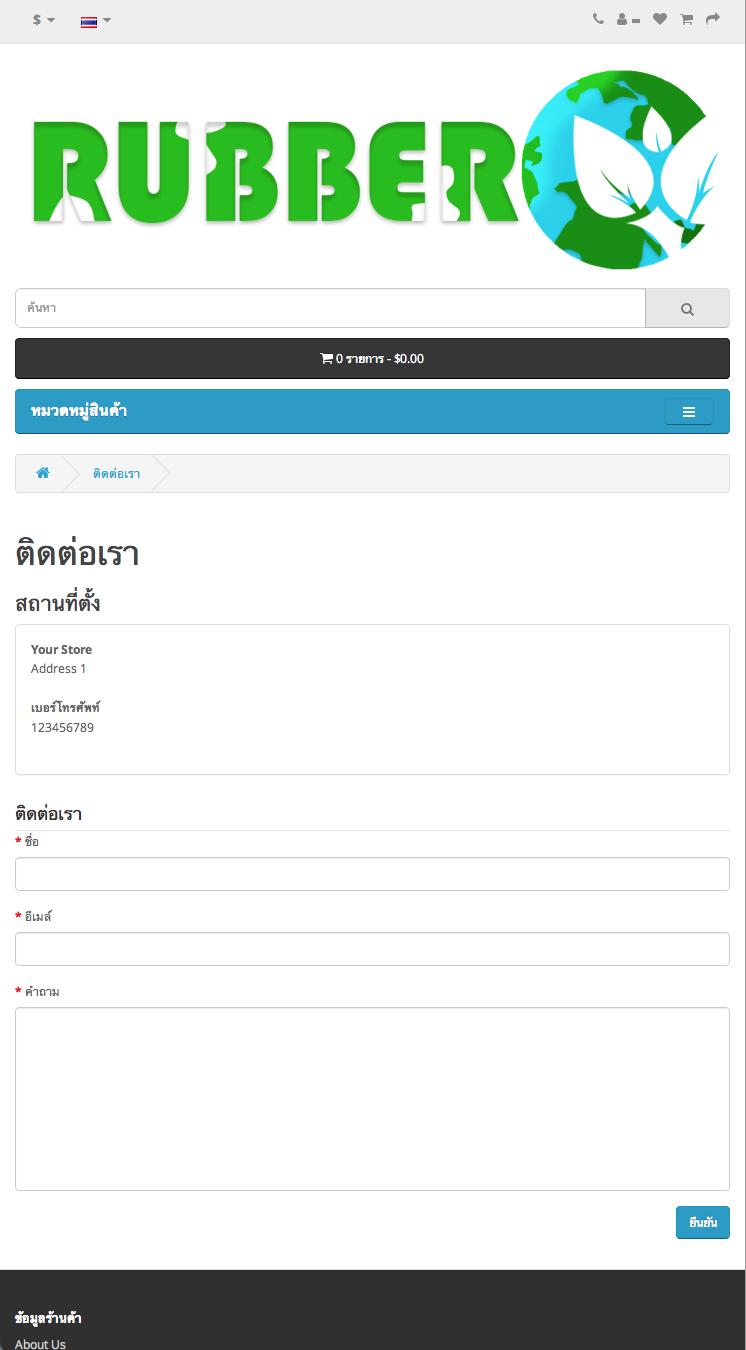This screenshot has width=746, height=1350.
Task: Click the สถานที่ตั้ง heading
Action: coord(58,604)
